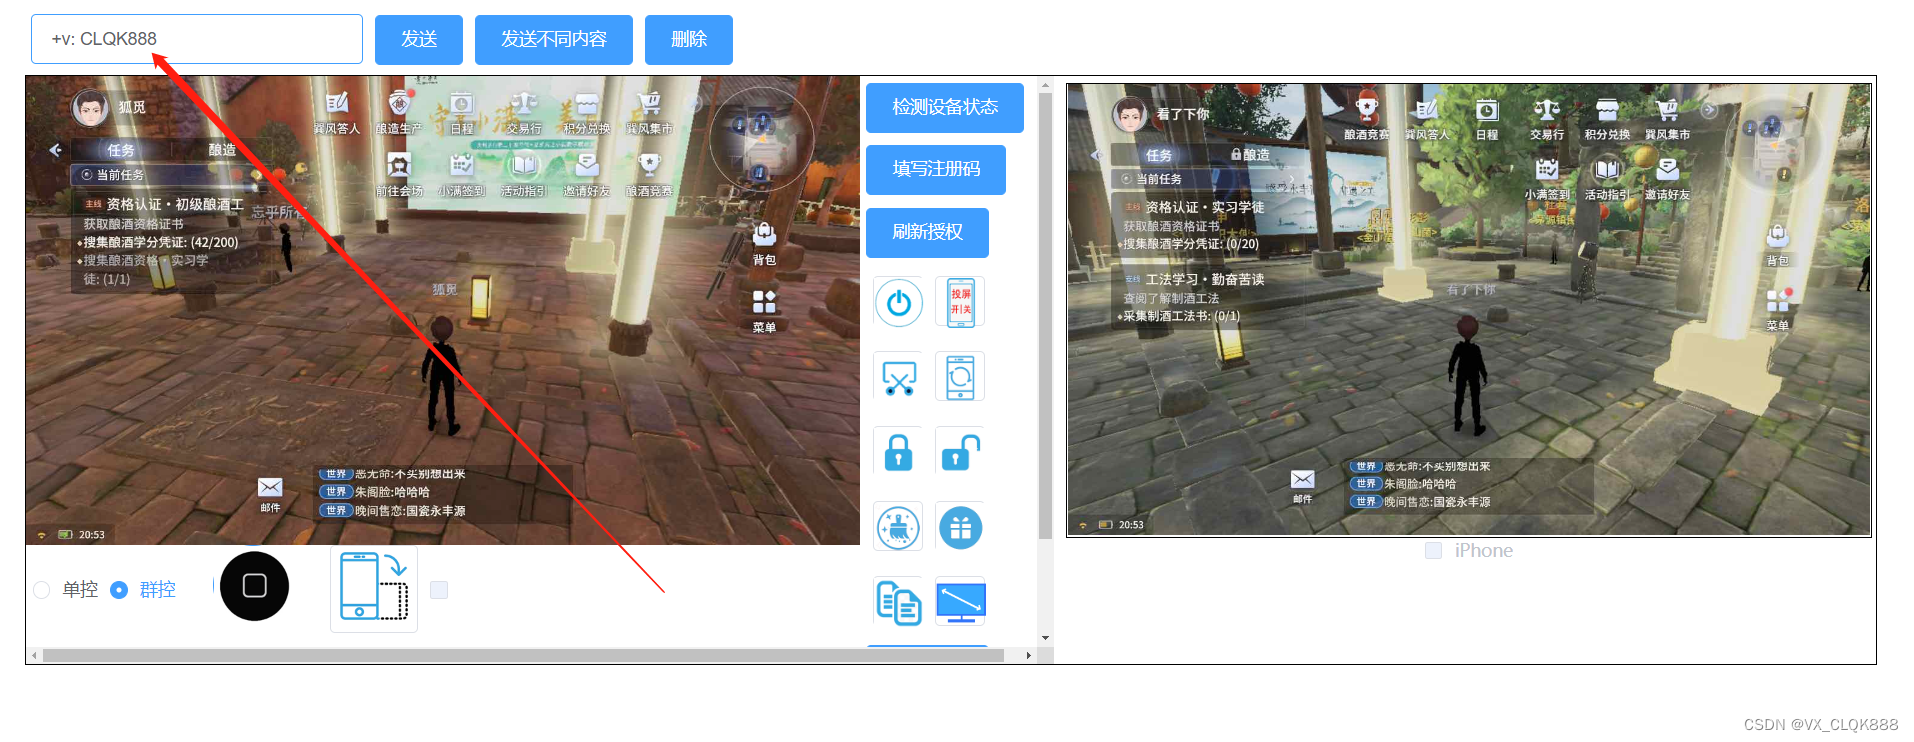Click the 发送 button
This screenshot has height=742, width=1914.
click(419, 40)
